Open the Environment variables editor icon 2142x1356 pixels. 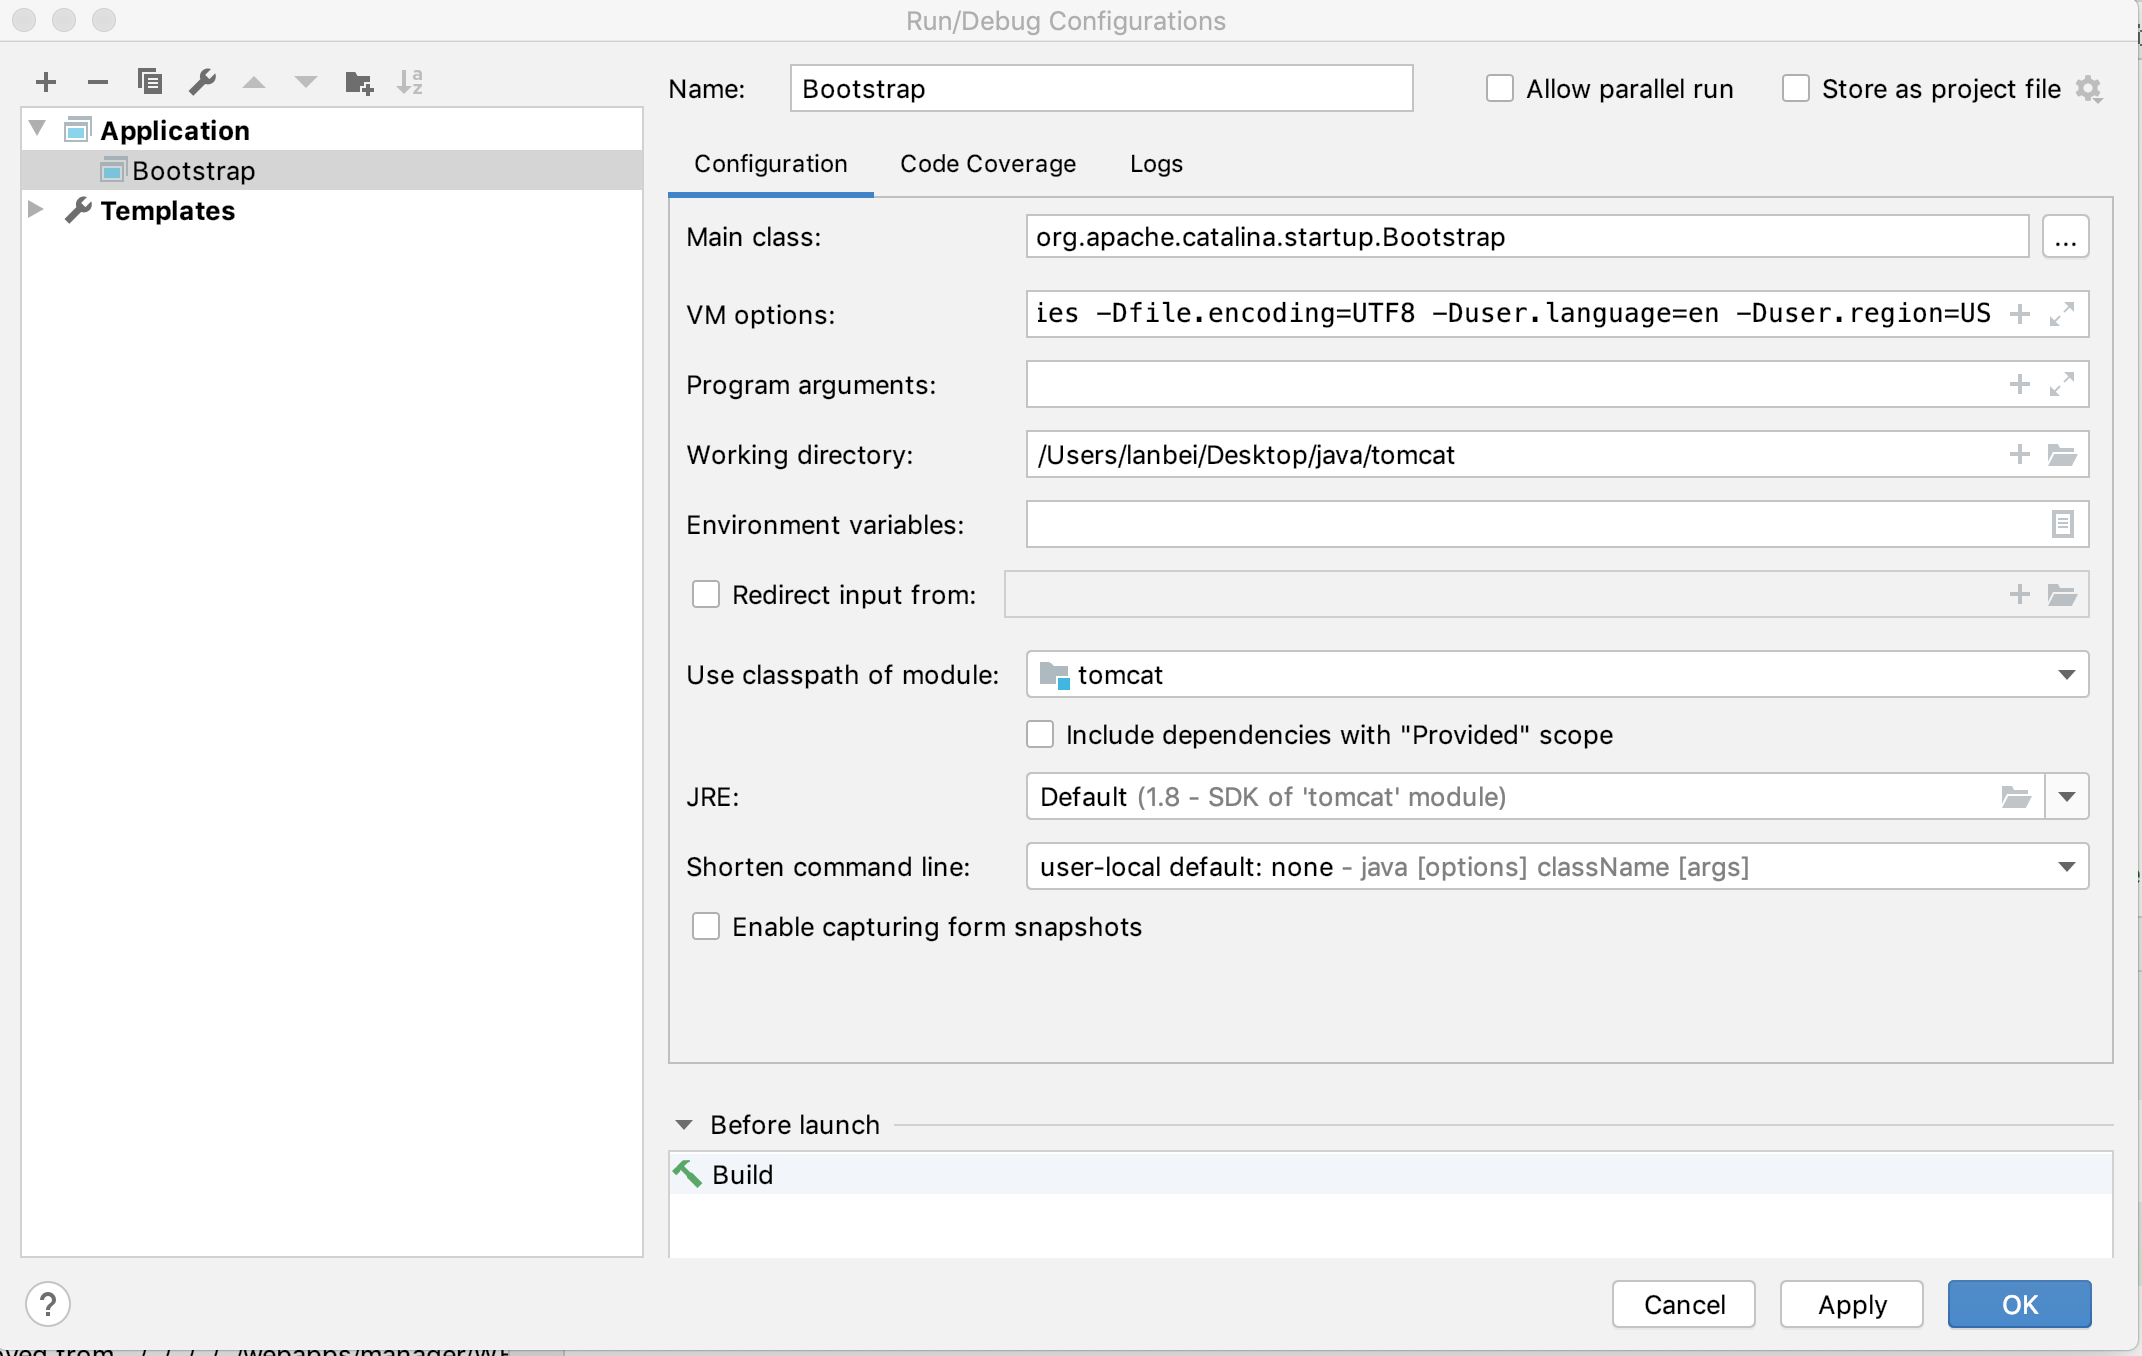tap(2062, 525)
